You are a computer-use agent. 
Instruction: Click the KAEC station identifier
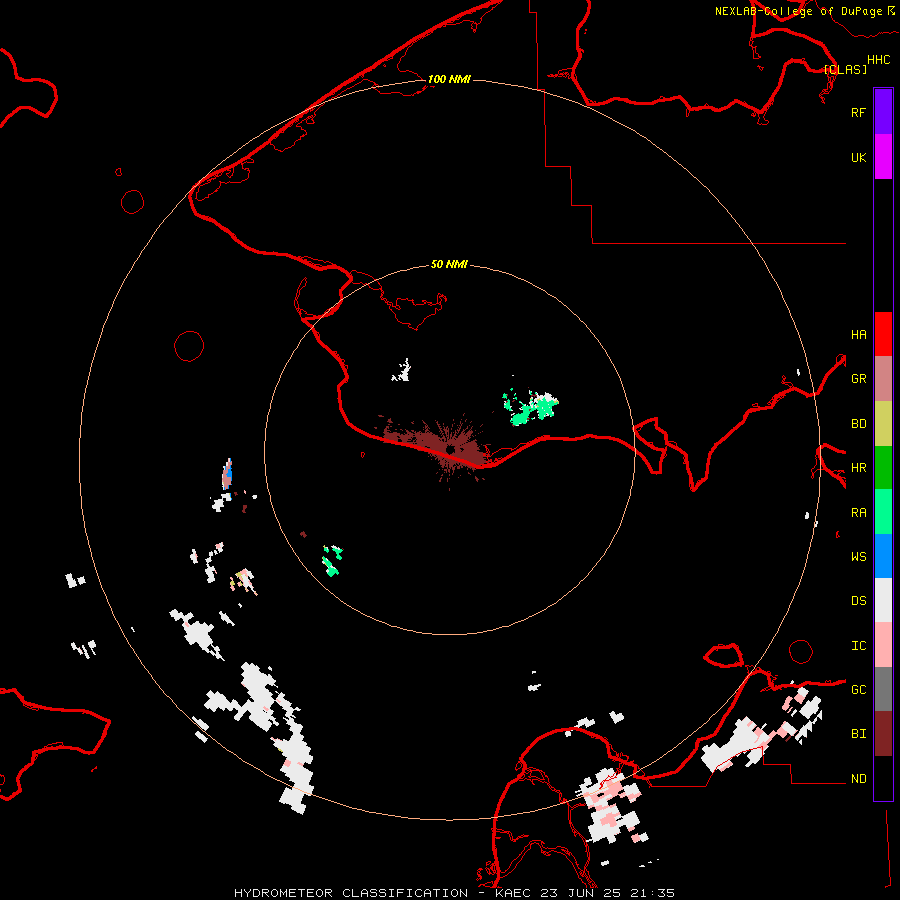tap(514, 893)
